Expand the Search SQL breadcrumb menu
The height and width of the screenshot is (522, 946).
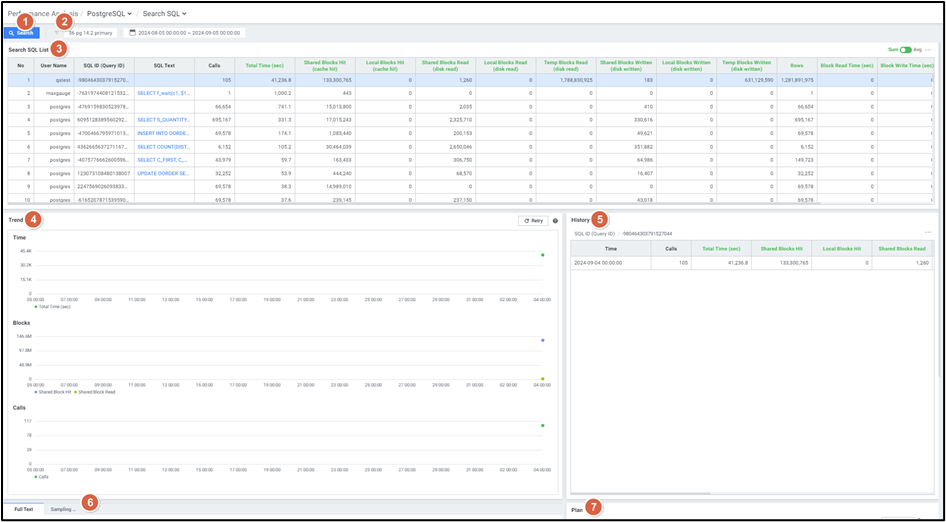click(164, 13)
